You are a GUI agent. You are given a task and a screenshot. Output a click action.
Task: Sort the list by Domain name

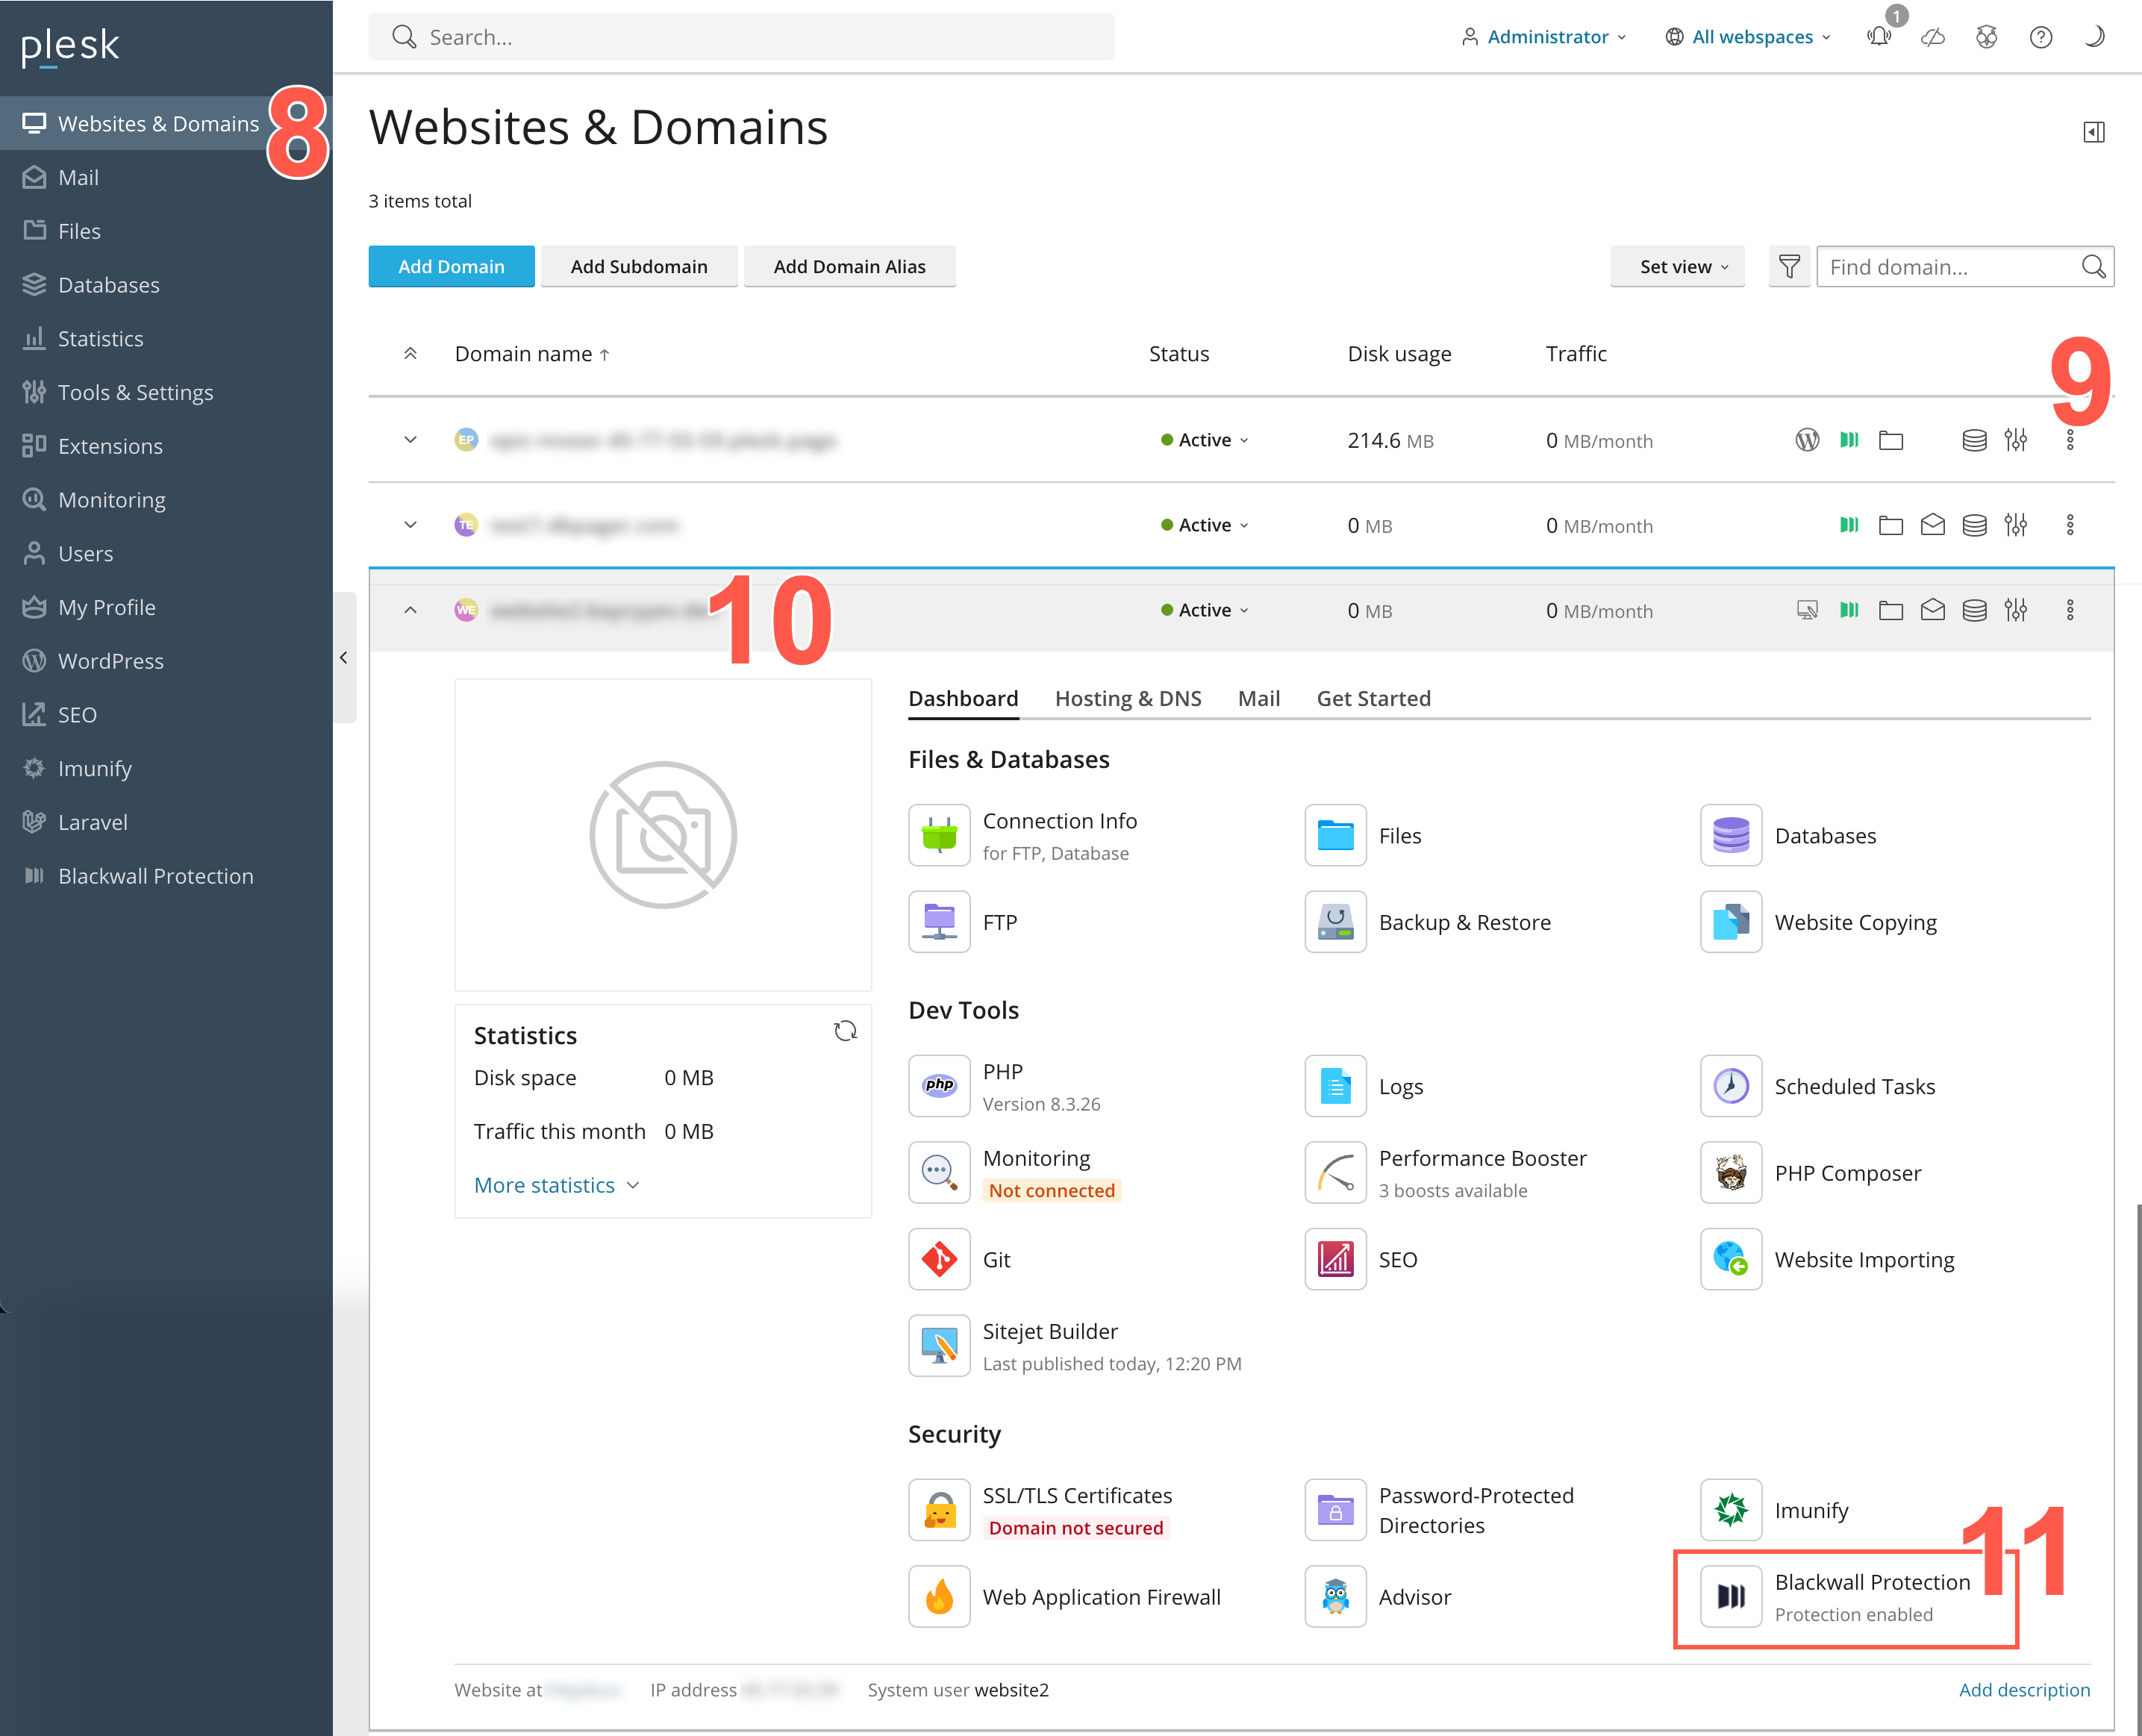532,354
